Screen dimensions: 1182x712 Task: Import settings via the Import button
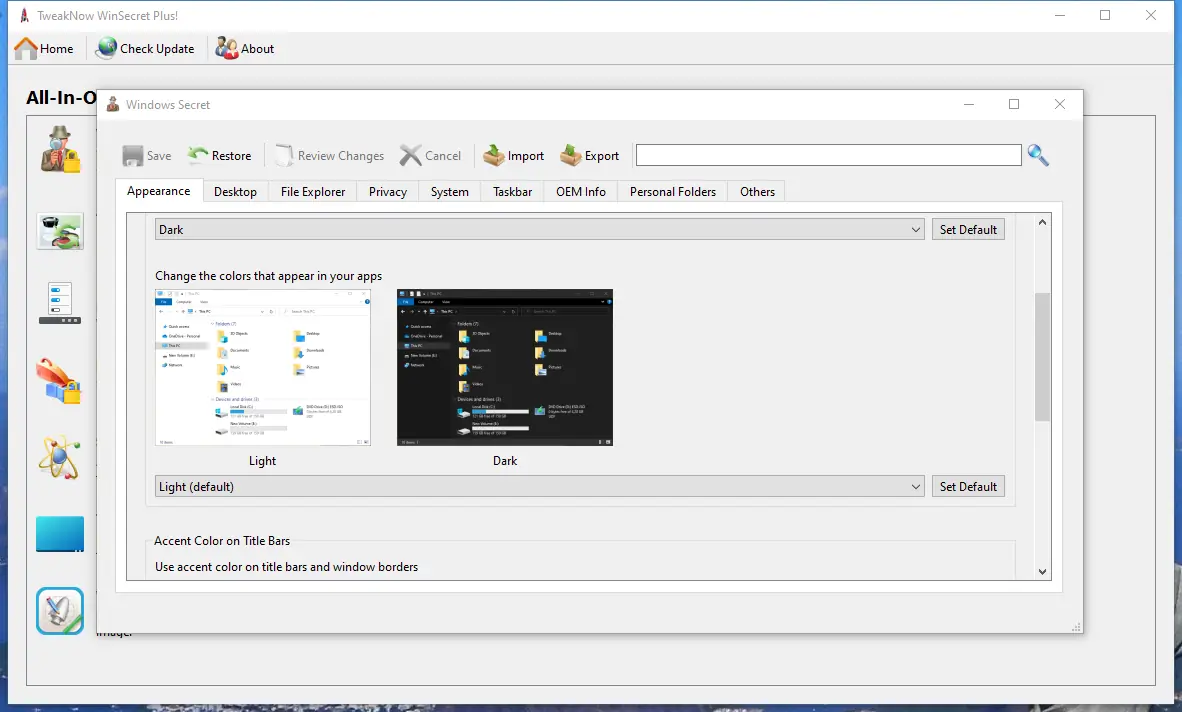point(513,156)
